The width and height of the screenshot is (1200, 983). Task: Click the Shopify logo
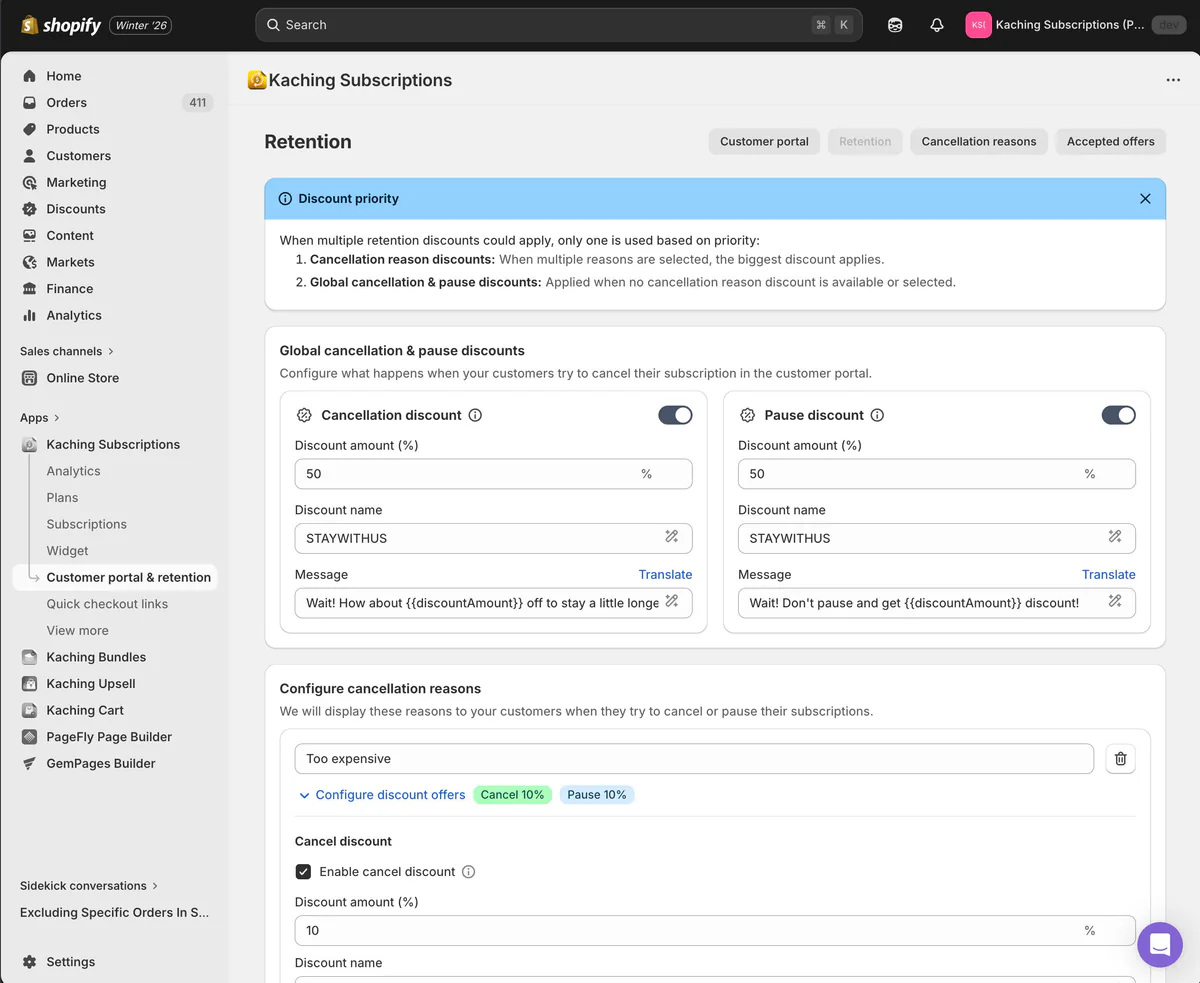pyautogui.click(x=61, y=25)
